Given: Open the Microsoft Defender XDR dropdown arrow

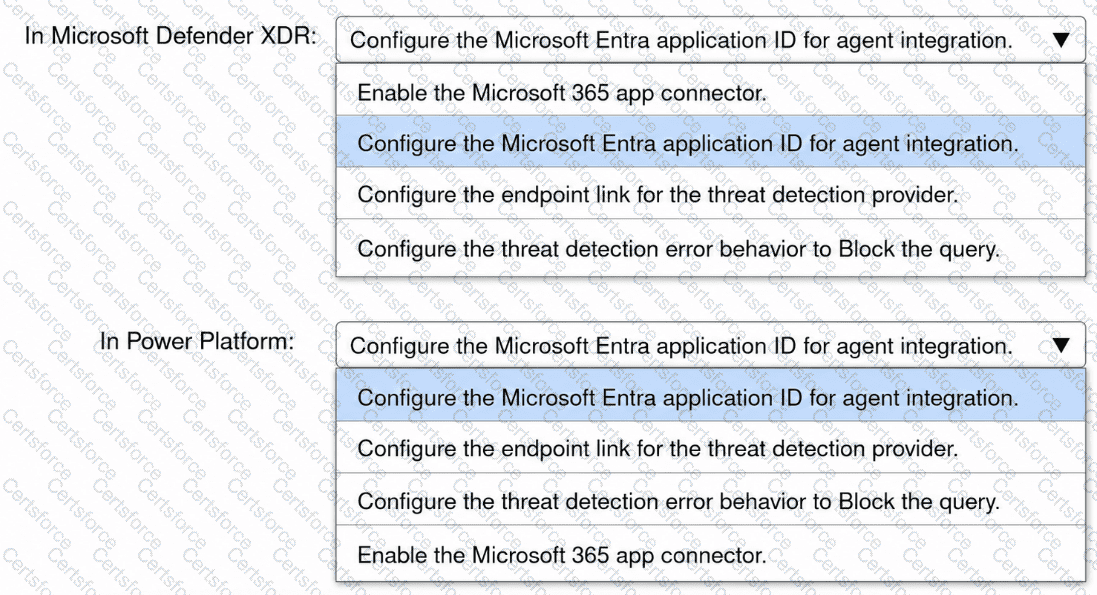Looking at the screenshot, I should click(x=1061, y=40).
